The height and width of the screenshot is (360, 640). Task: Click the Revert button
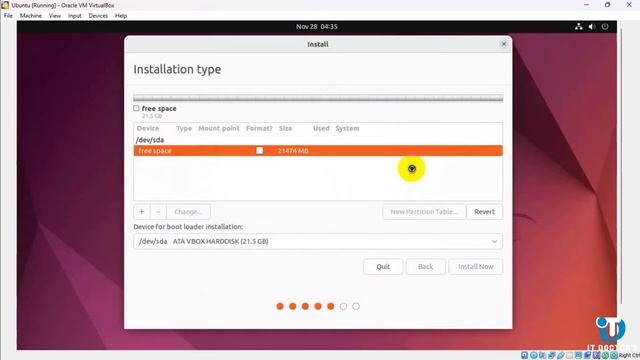[x=484, y=212]
